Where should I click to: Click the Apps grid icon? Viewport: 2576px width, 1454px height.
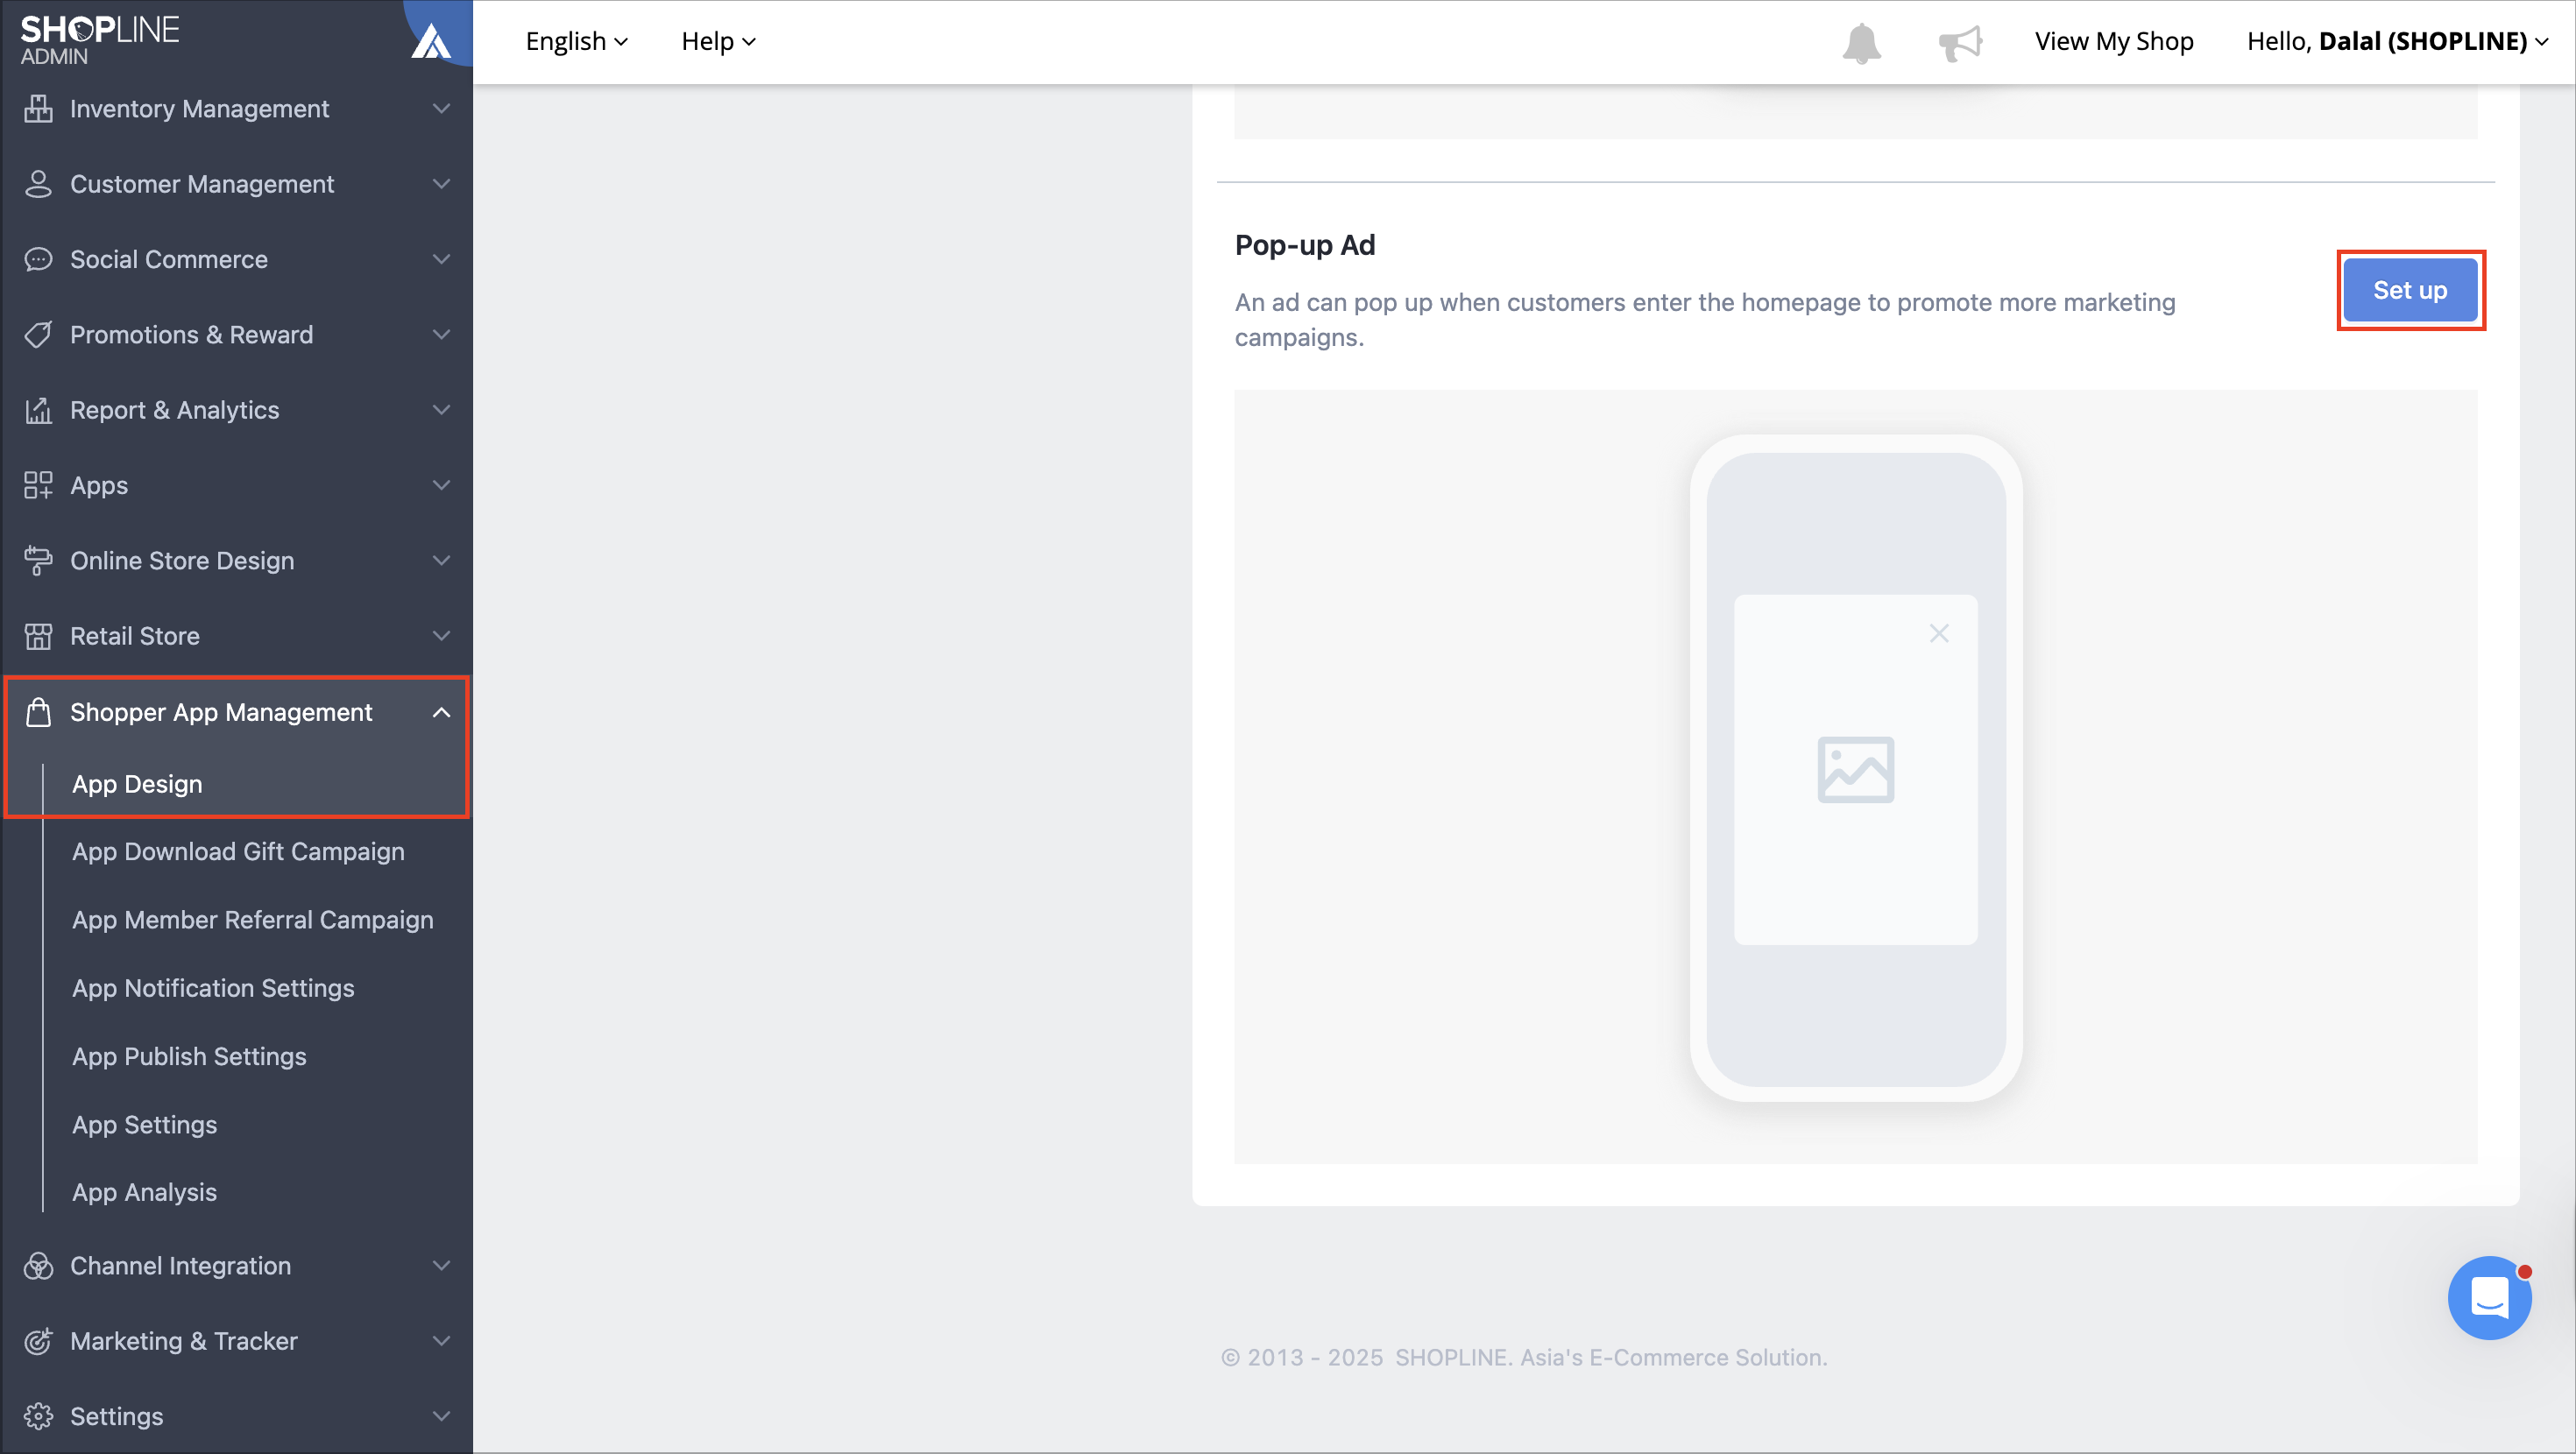click(38, 485)
